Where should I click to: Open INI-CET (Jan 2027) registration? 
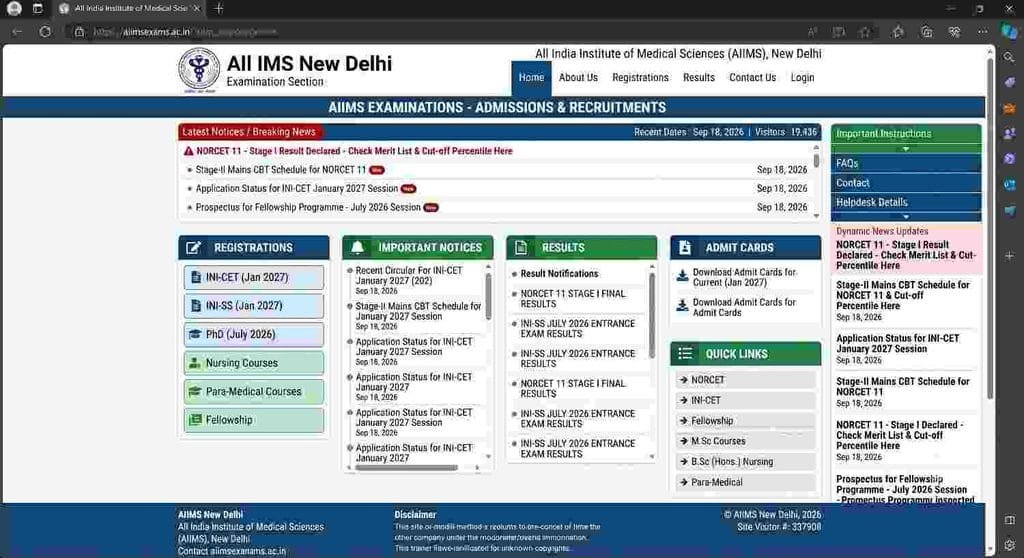[253, 277]
